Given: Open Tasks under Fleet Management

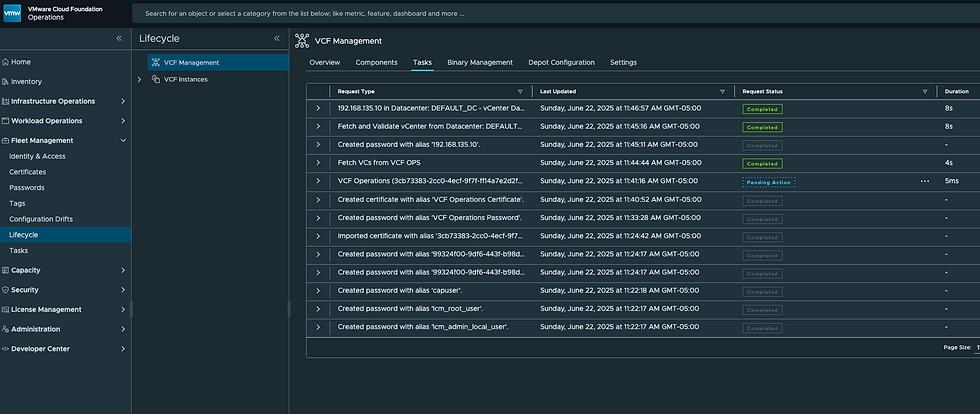Looking at the screenshot, I should tap(18, 251).
